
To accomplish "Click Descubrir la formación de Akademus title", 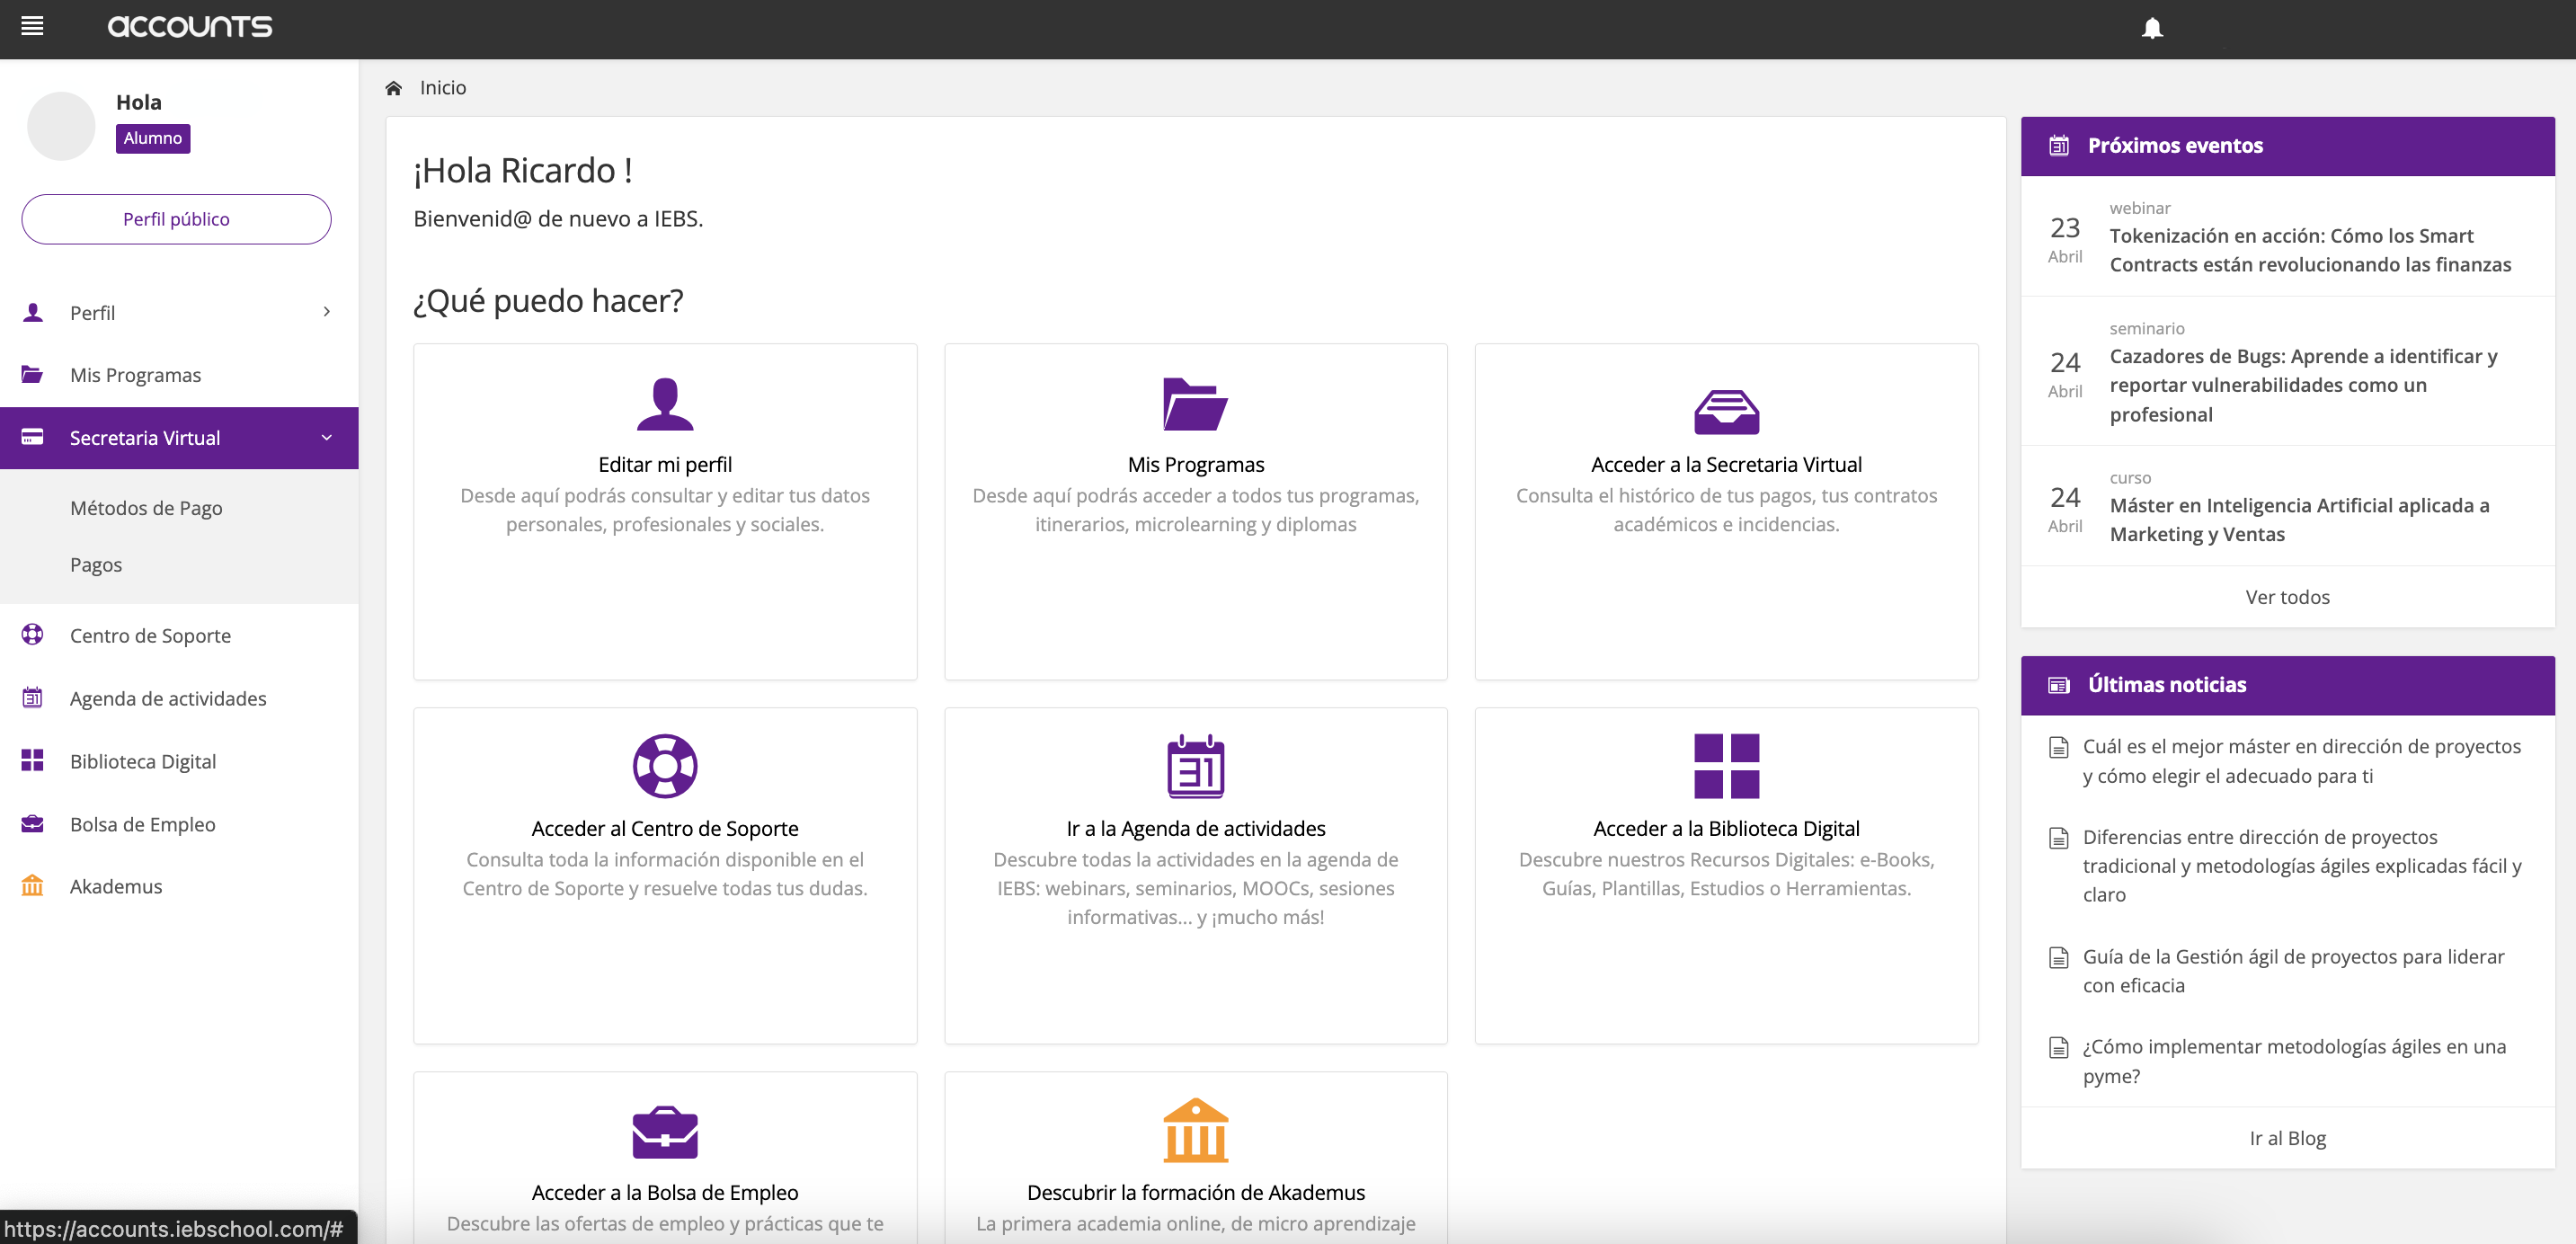I will coord(1195,1192).
